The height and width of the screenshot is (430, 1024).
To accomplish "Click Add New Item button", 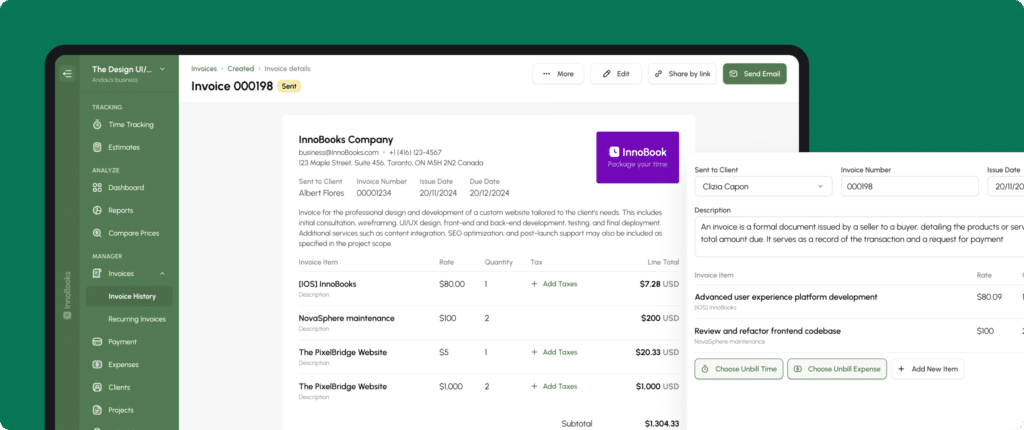I will pos(927,369).
